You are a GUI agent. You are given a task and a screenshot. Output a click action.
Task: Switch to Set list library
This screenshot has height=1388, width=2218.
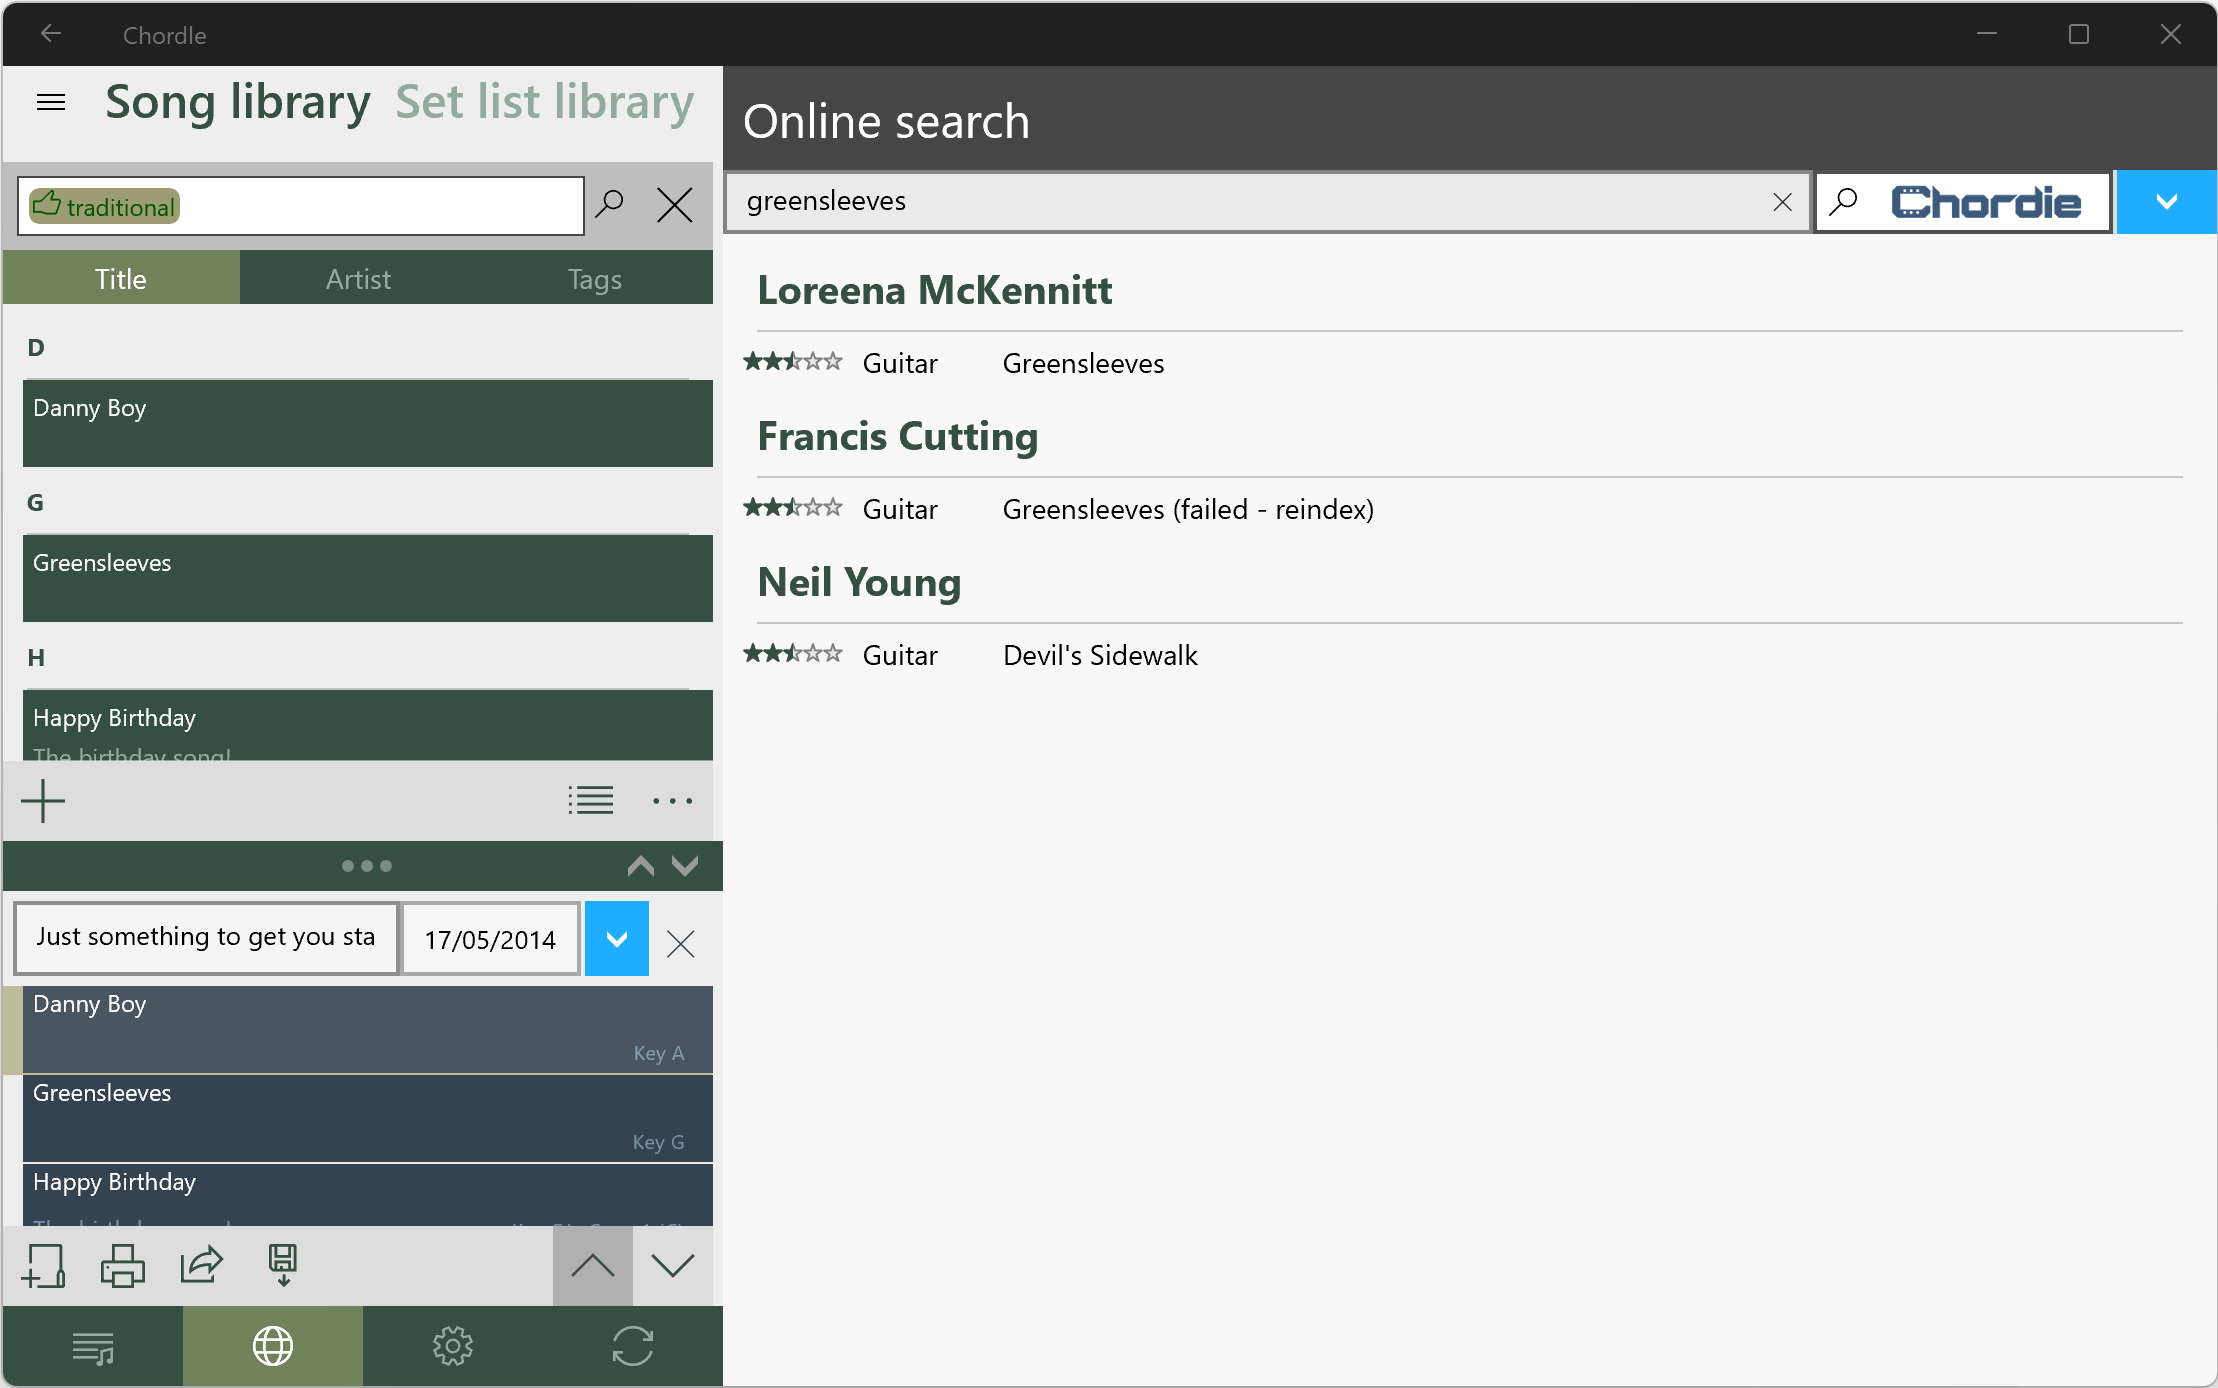coord(545,102)
